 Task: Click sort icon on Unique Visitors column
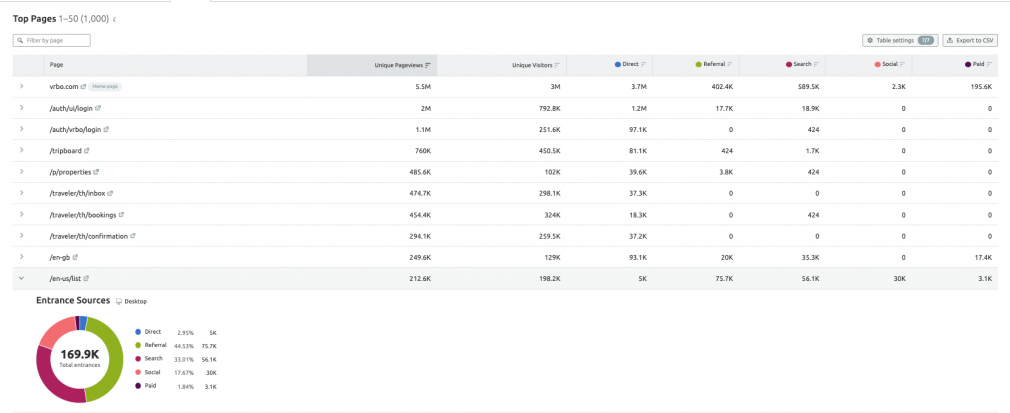coord(559,65)
